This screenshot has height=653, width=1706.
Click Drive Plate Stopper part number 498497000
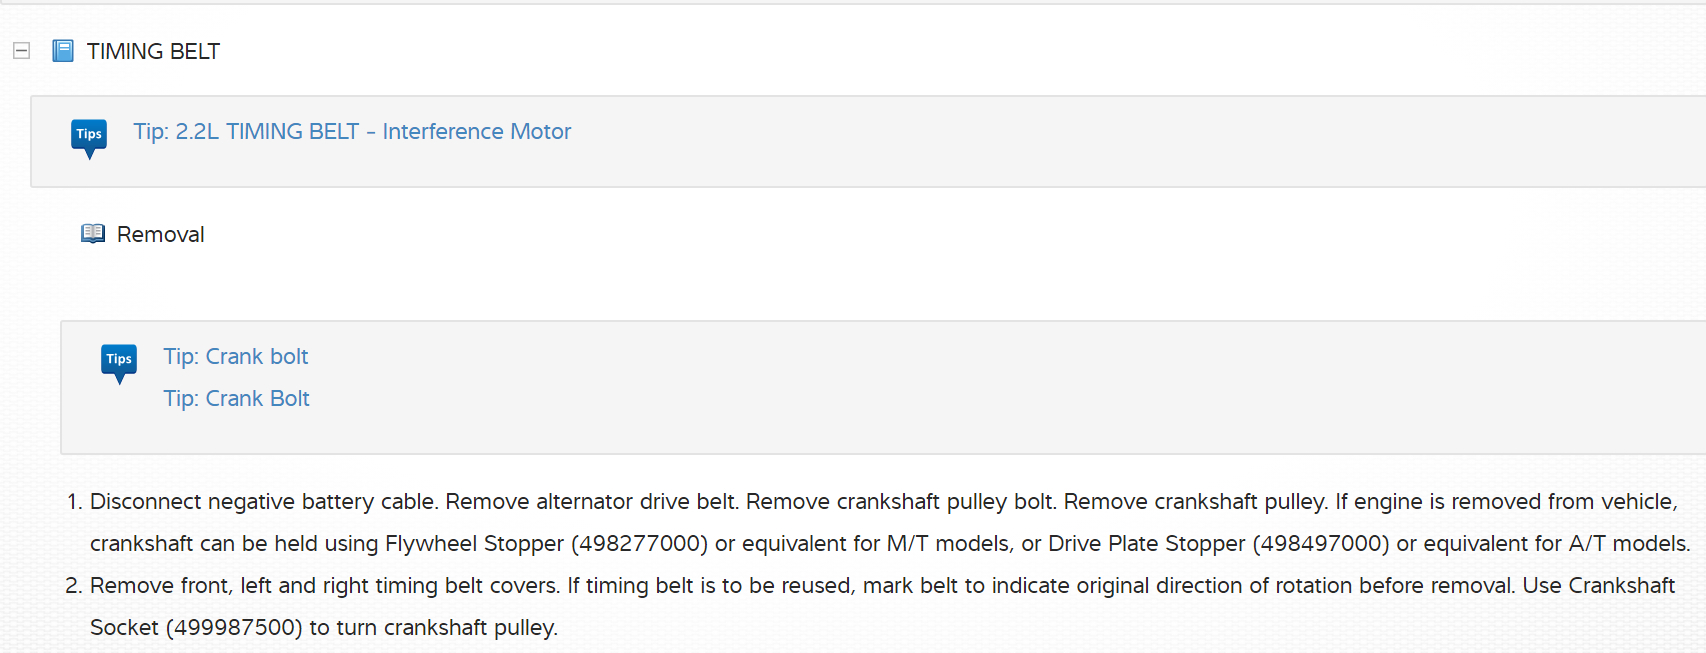click(x=1321, y=544)
